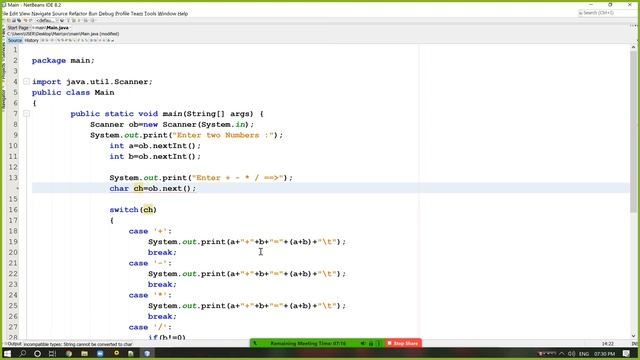Click the word package on line 2
This screenshot has height=360, width=640.
49,60
